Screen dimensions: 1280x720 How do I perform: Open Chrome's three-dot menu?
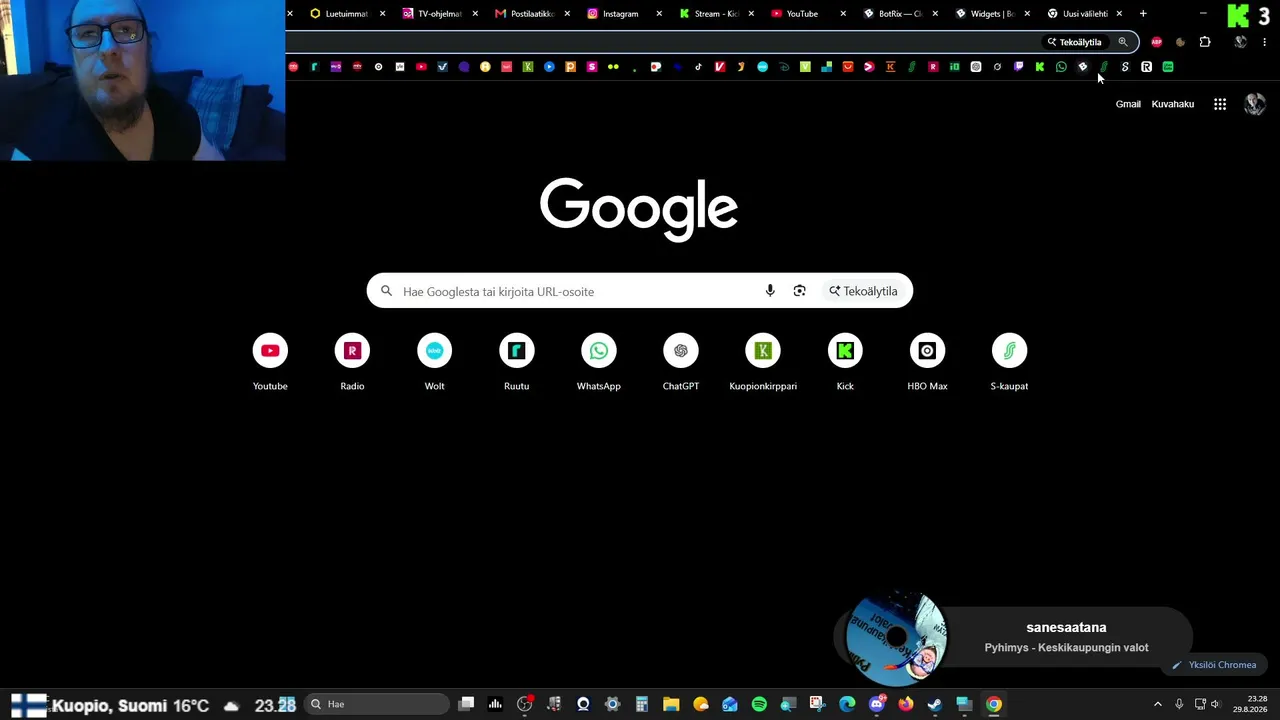[1265, 42]
